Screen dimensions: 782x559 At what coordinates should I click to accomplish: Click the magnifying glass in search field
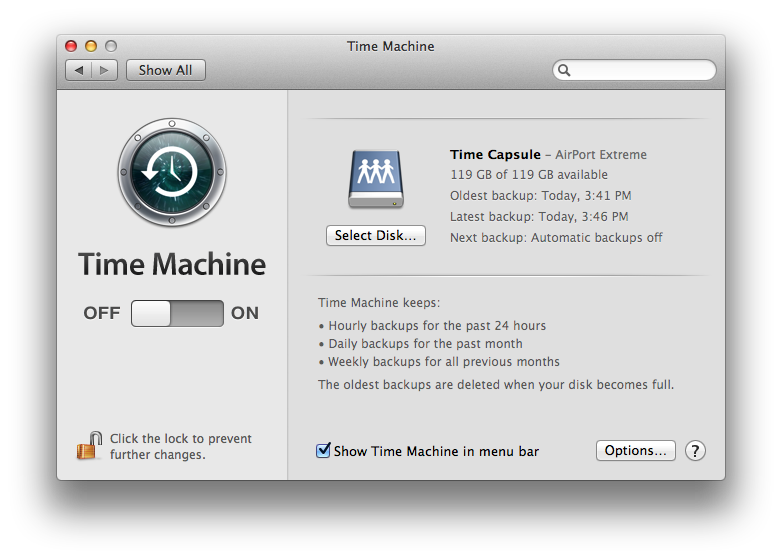coord(564,70)
